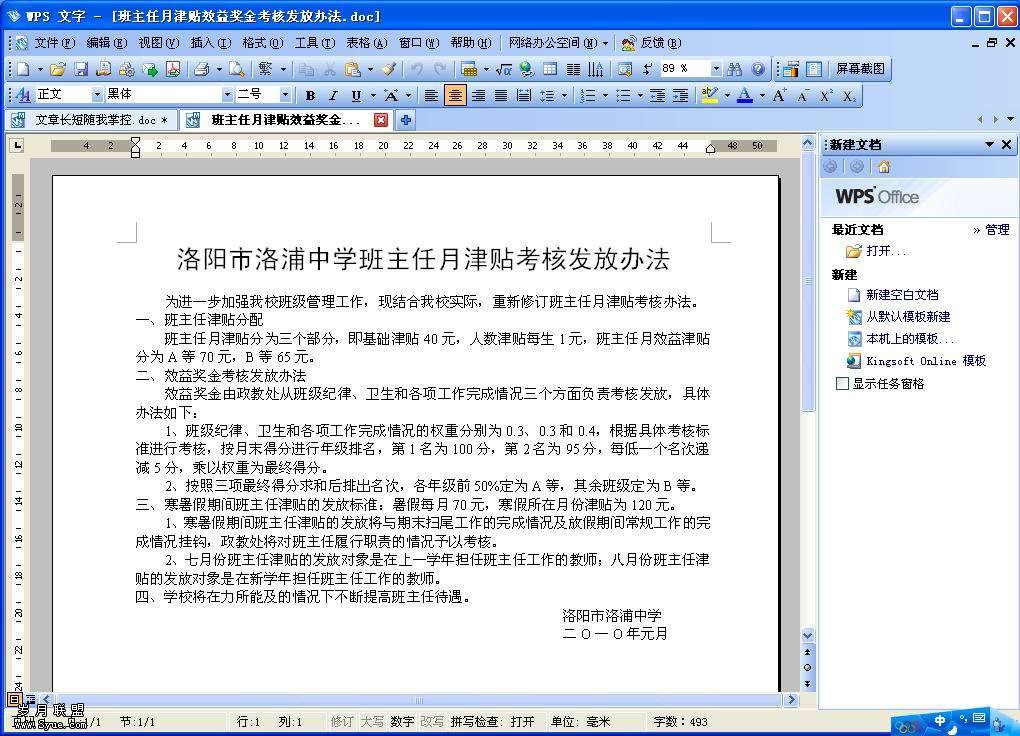Click the 屏幕截图 button
Screen dimensions: 1020x736
860,68
